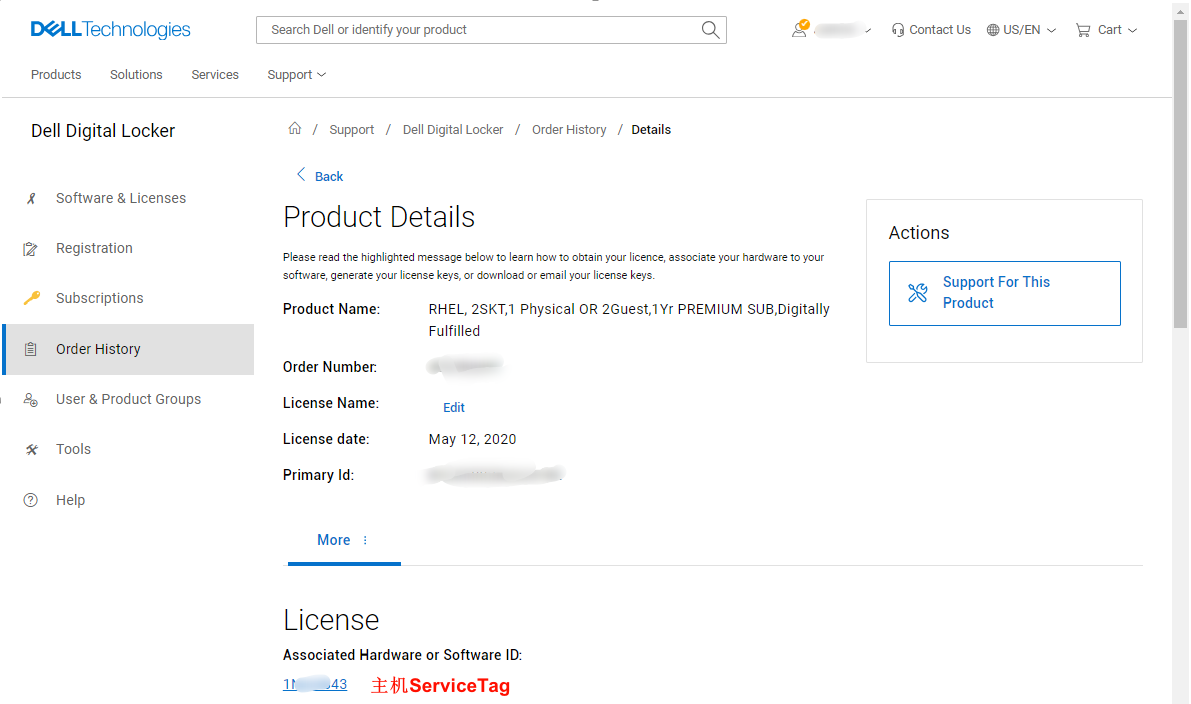Click the home icon in the breadcrumb
The height and width of the screenshot is (704, 1191).
coord(295,128)
